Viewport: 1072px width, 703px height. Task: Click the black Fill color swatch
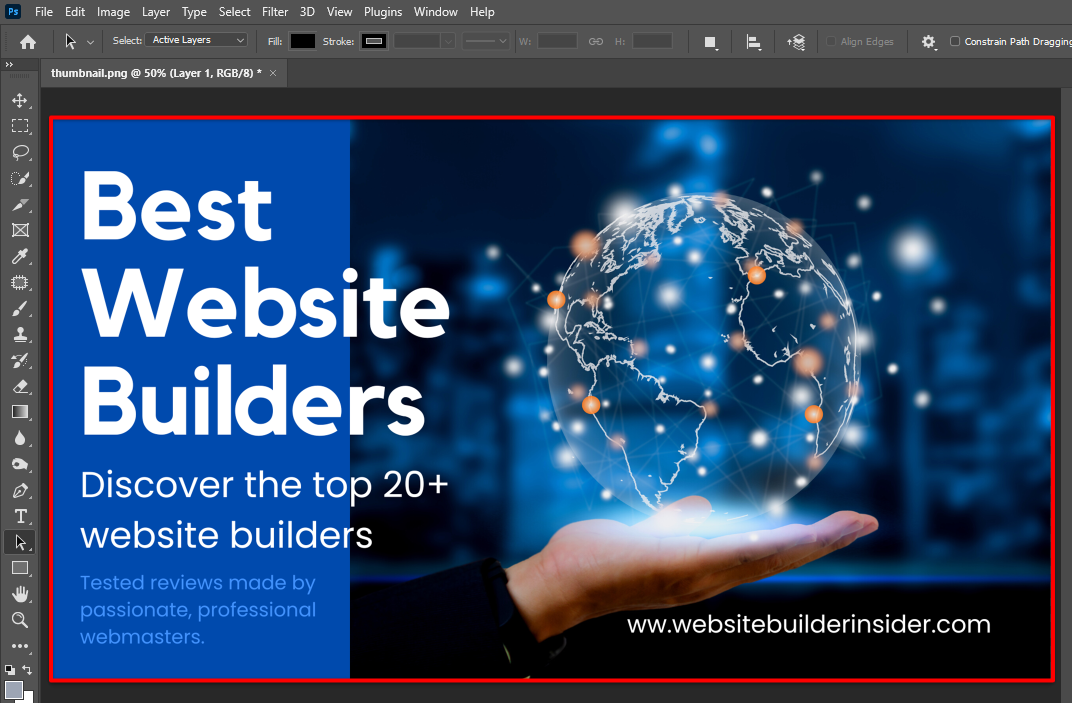(302, 41)
